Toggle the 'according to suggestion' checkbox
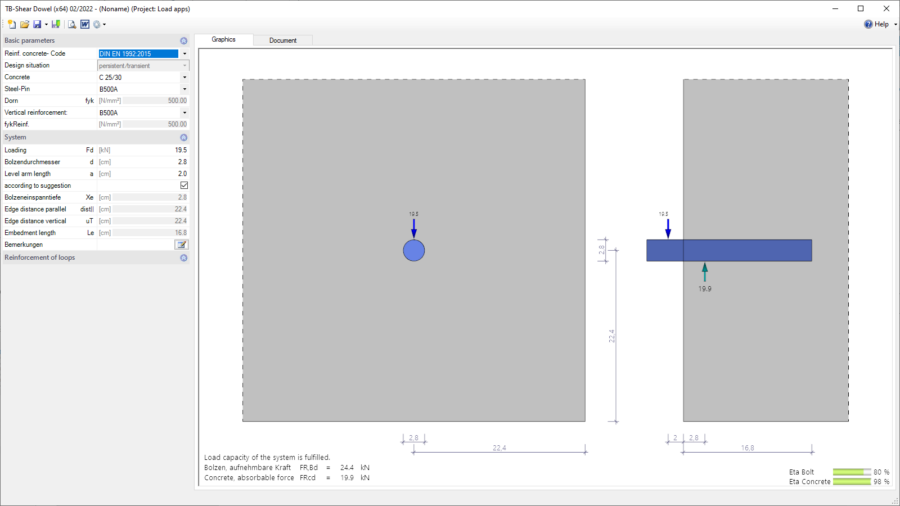The height and width of the screenshot is (506, 900). (x=184, y=185)
